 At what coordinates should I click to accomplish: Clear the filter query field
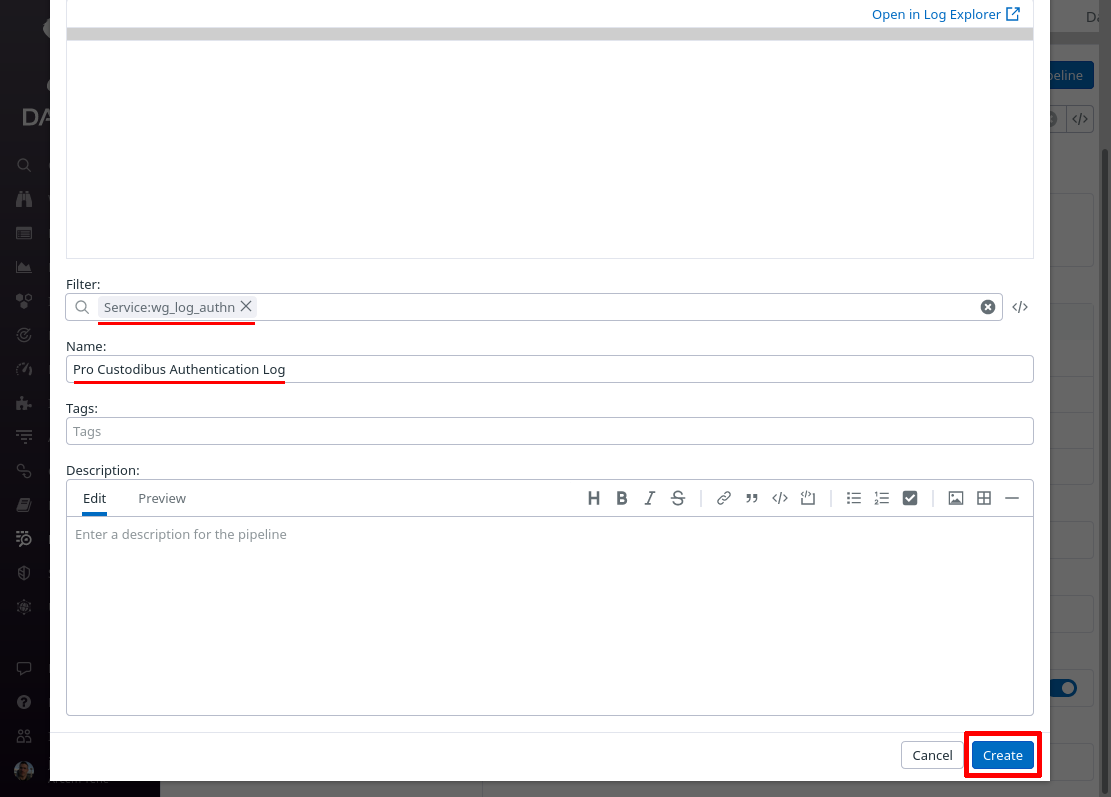[987, 307]
